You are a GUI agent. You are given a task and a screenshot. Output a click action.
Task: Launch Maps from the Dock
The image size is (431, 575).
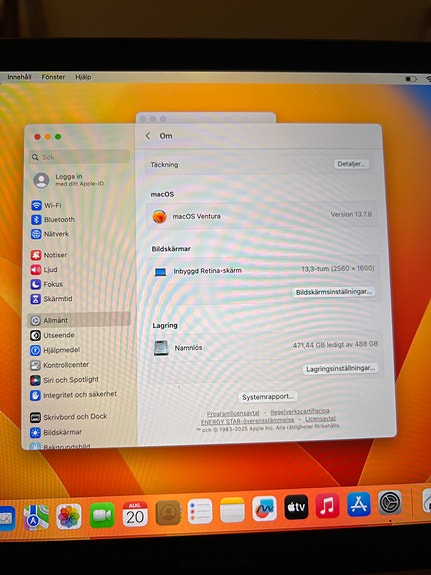tap(36, 517)
